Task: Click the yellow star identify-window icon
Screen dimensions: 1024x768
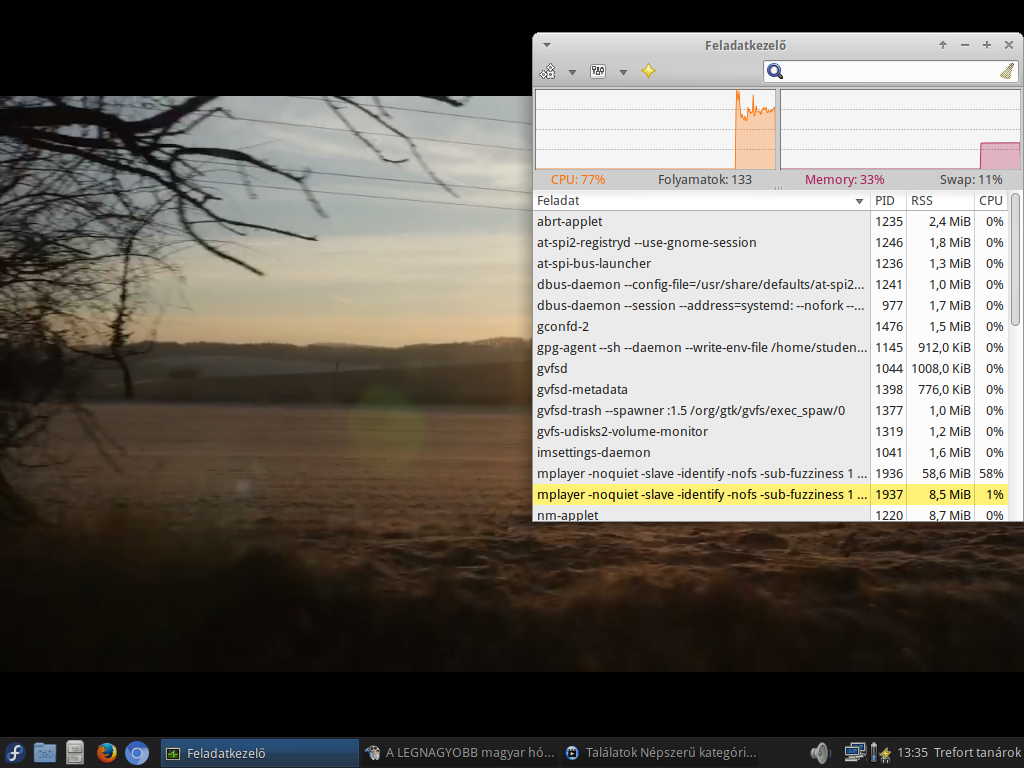Action: (x=648, y=71)
